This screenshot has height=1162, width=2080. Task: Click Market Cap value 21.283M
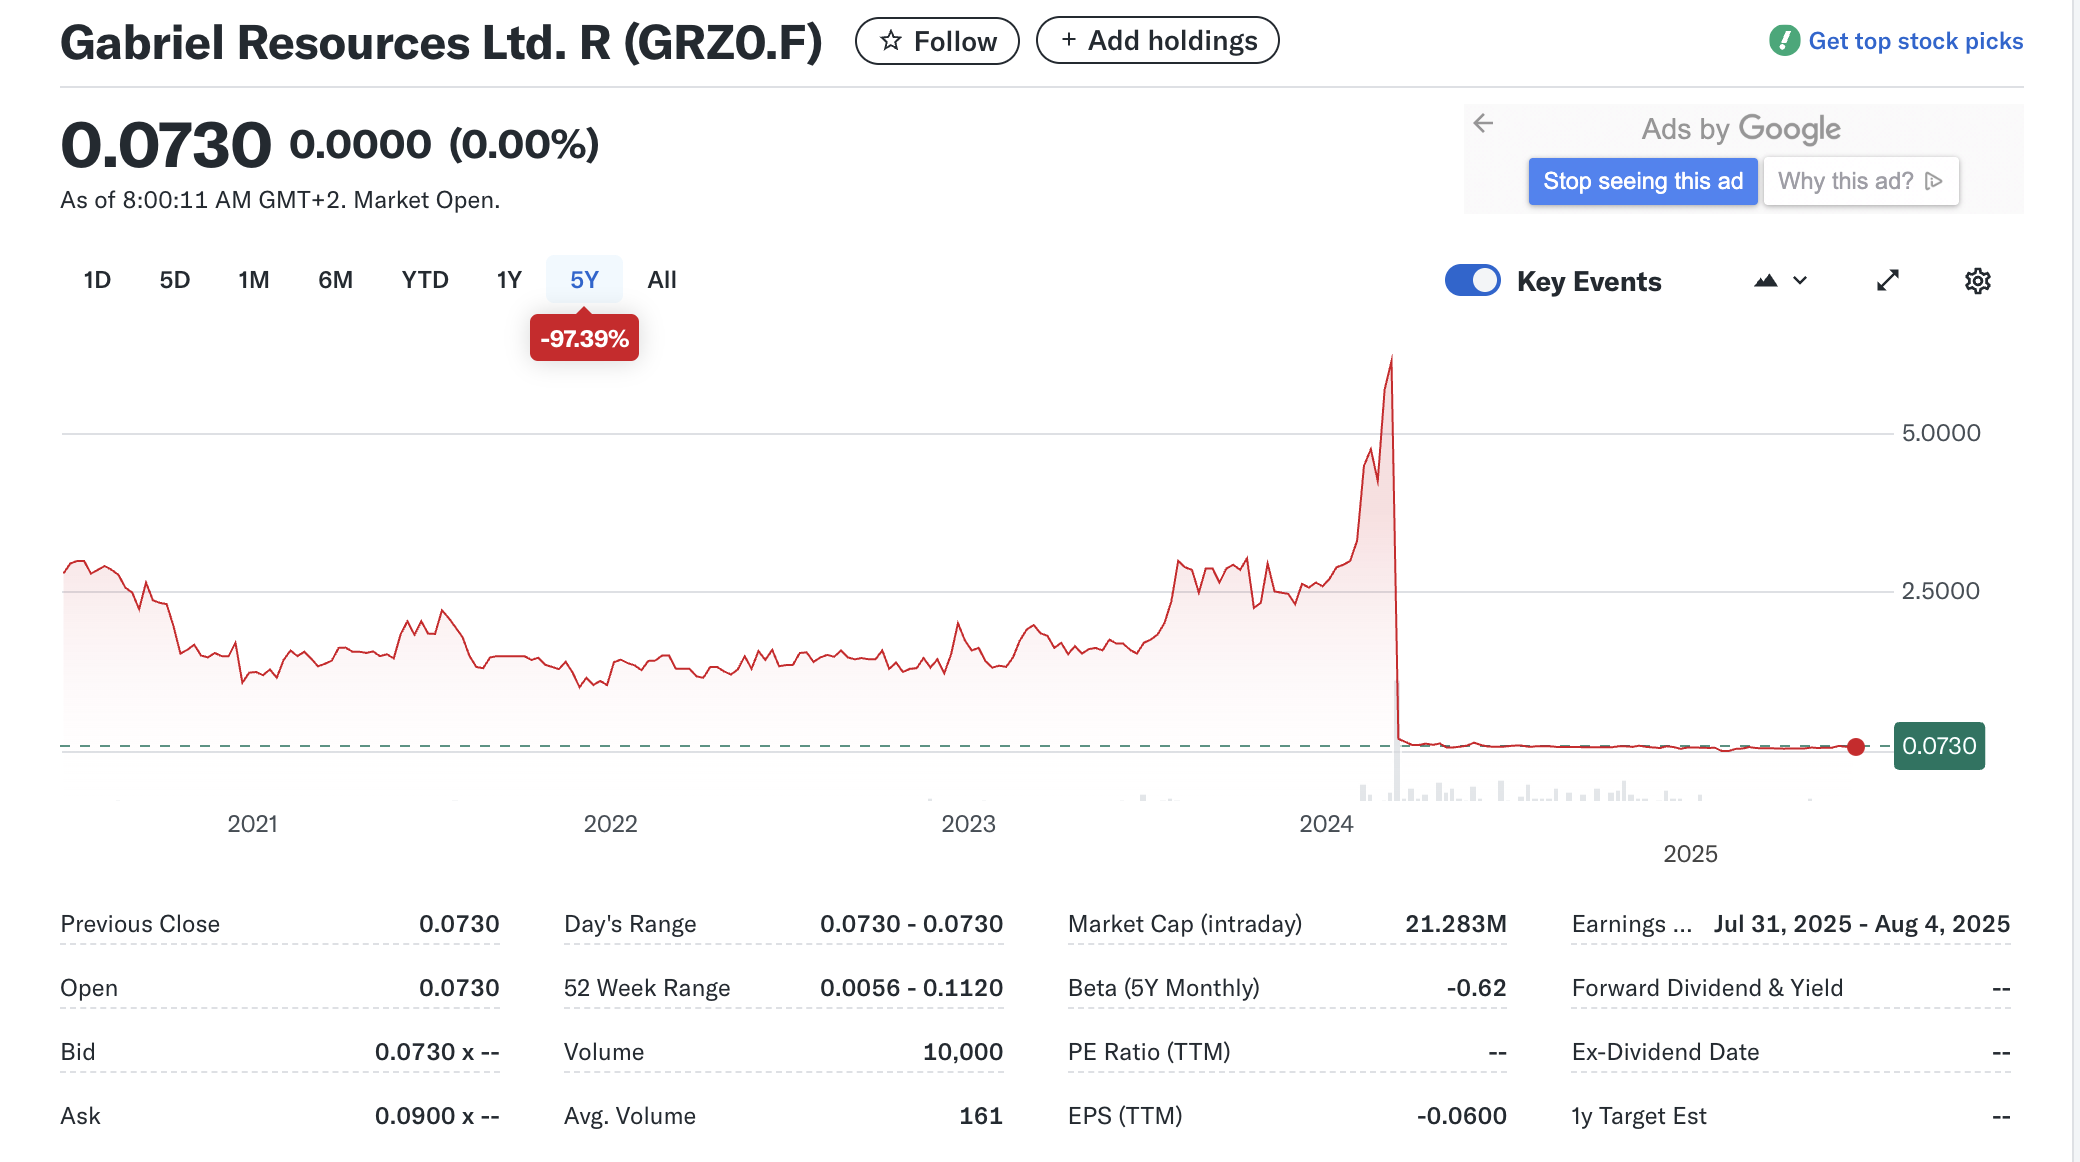pyautogui.click(x=1455, y=924)
